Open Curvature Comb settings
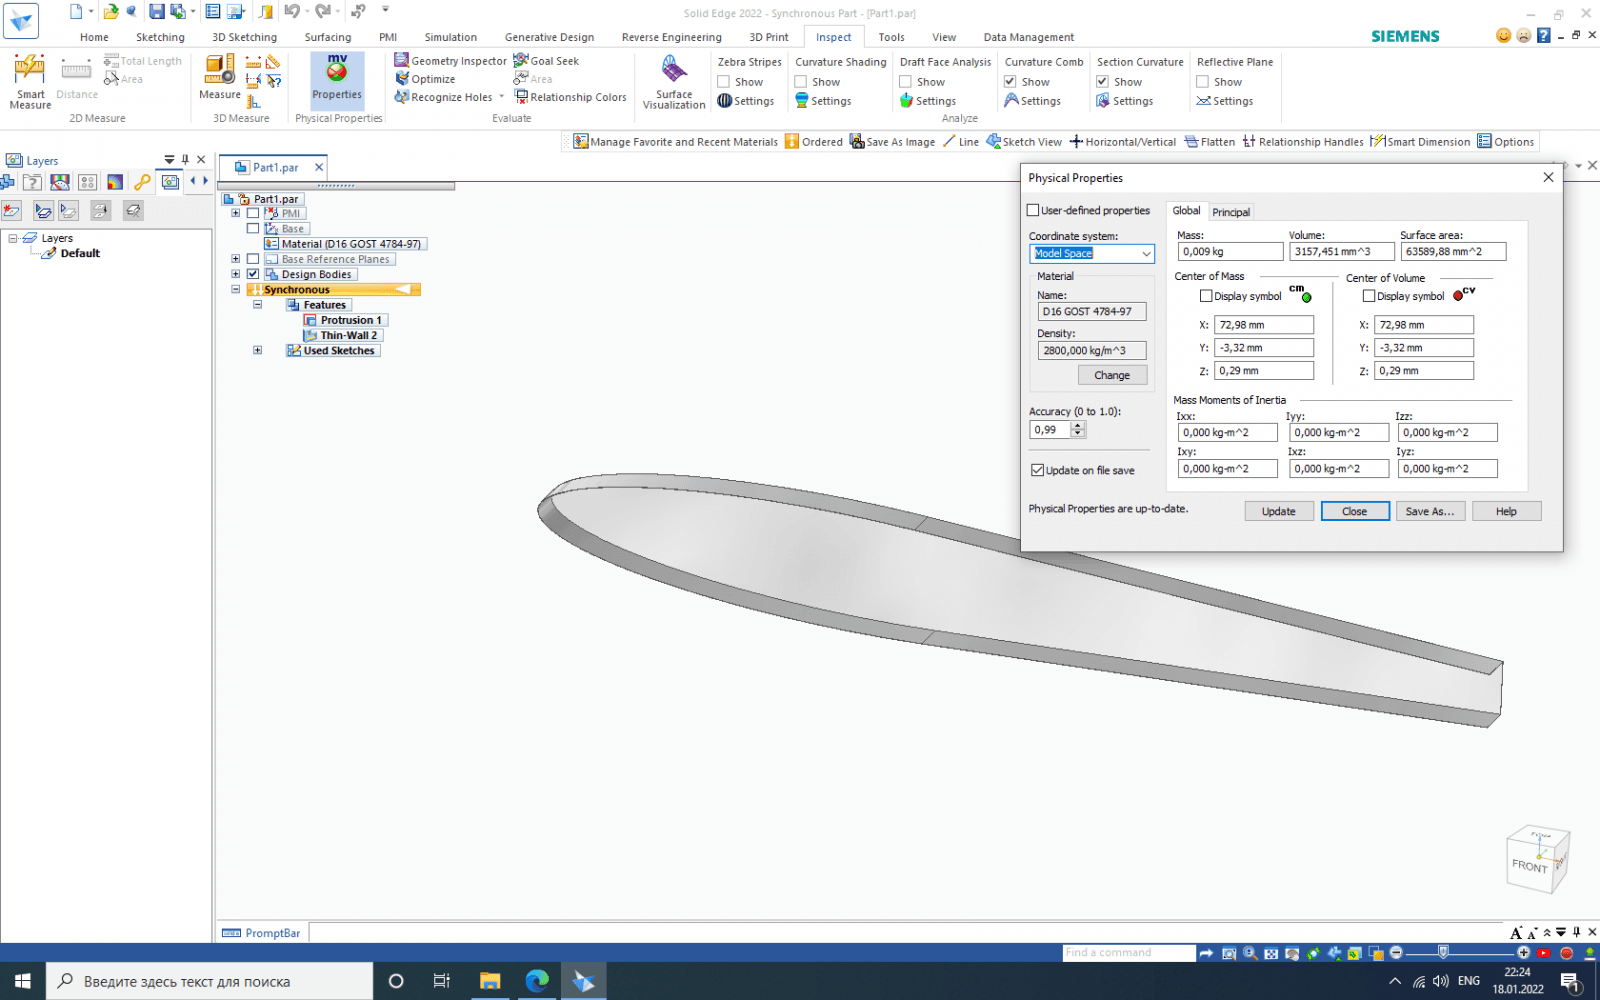The image size is (1600, 1000). [x=1033, y=101]
